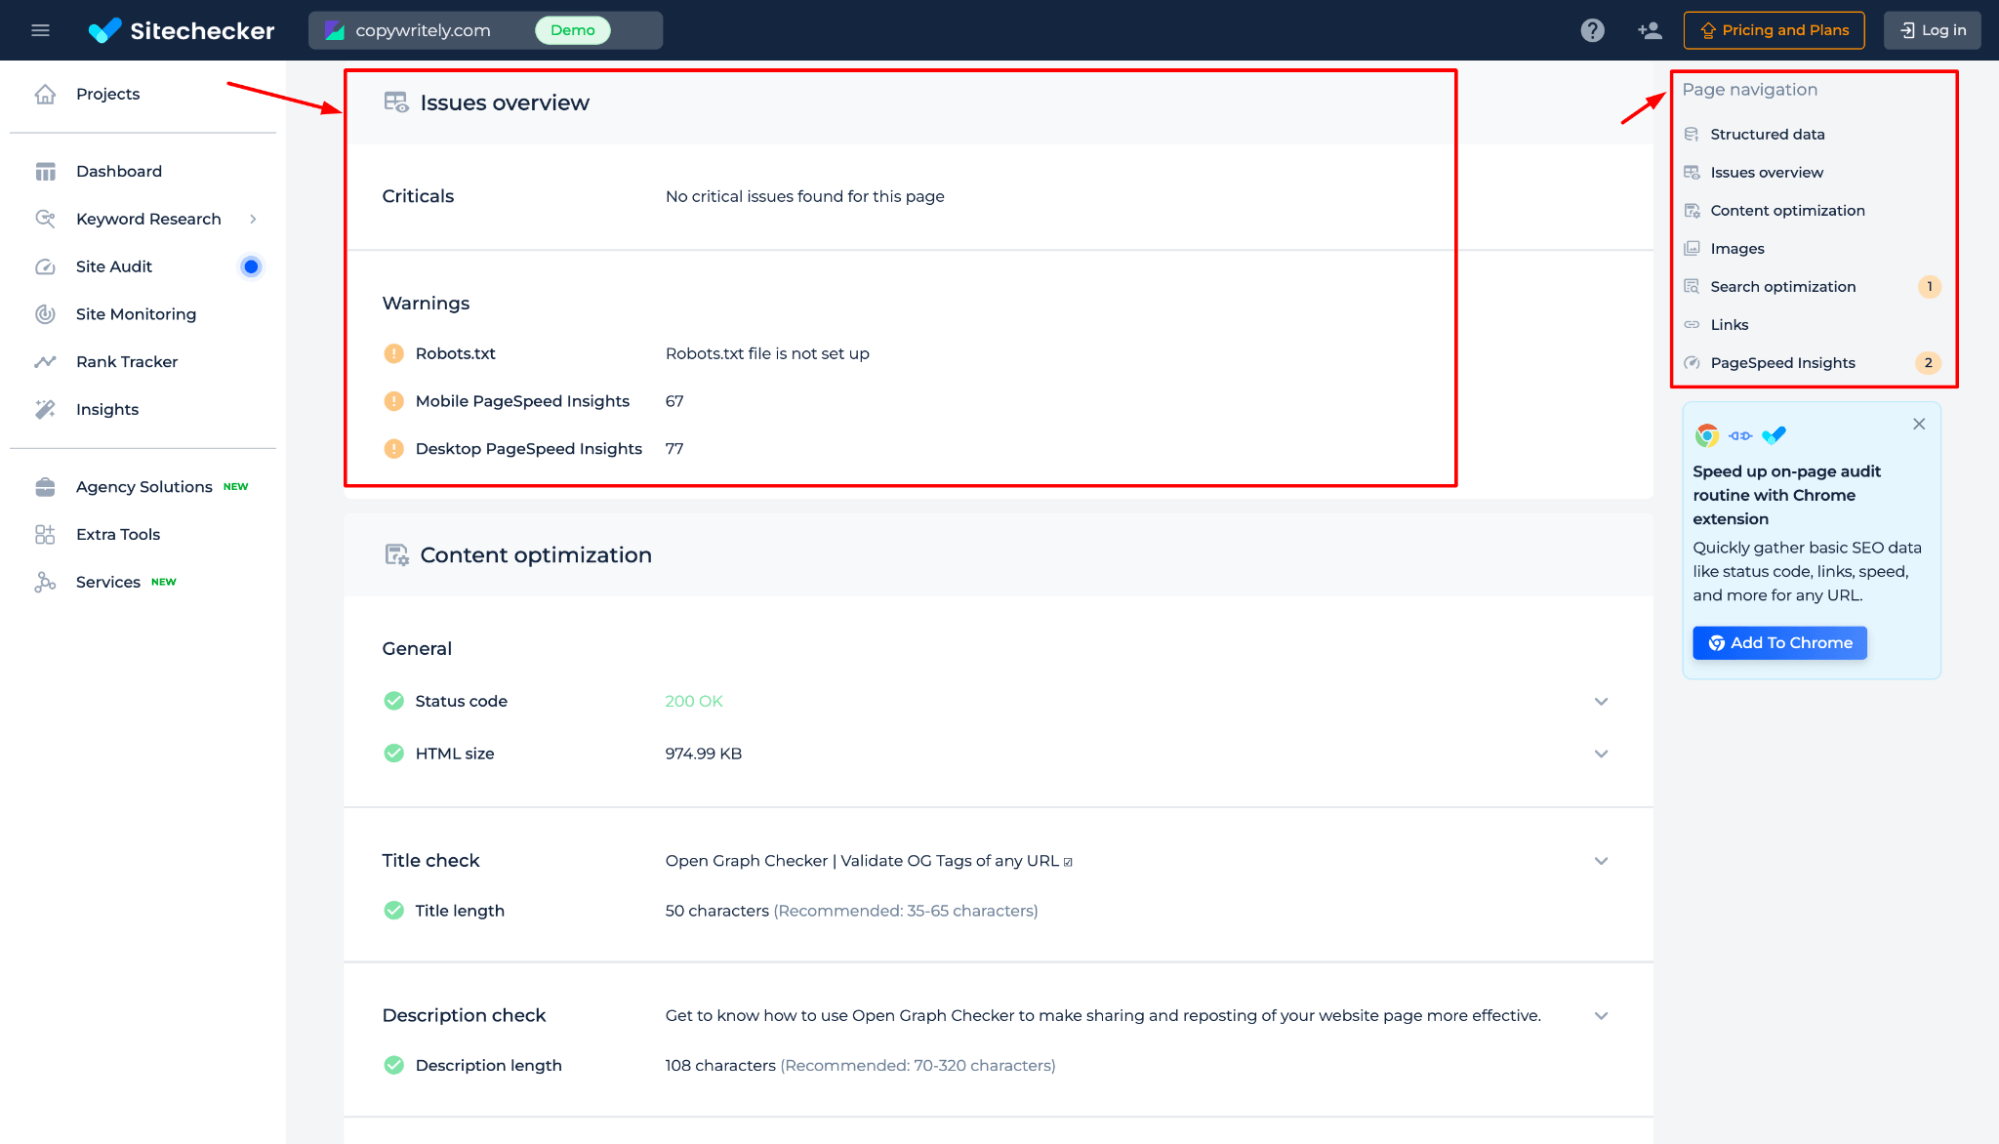Expand the HTML size row details
The image size is (1999, 1144).
pyautogui.click(x=1599, y=754)
